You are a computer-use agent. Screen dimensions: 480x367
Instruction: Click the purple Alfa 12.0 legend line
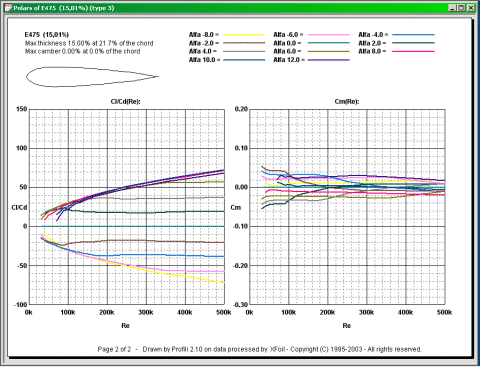(x=329, y=60)
